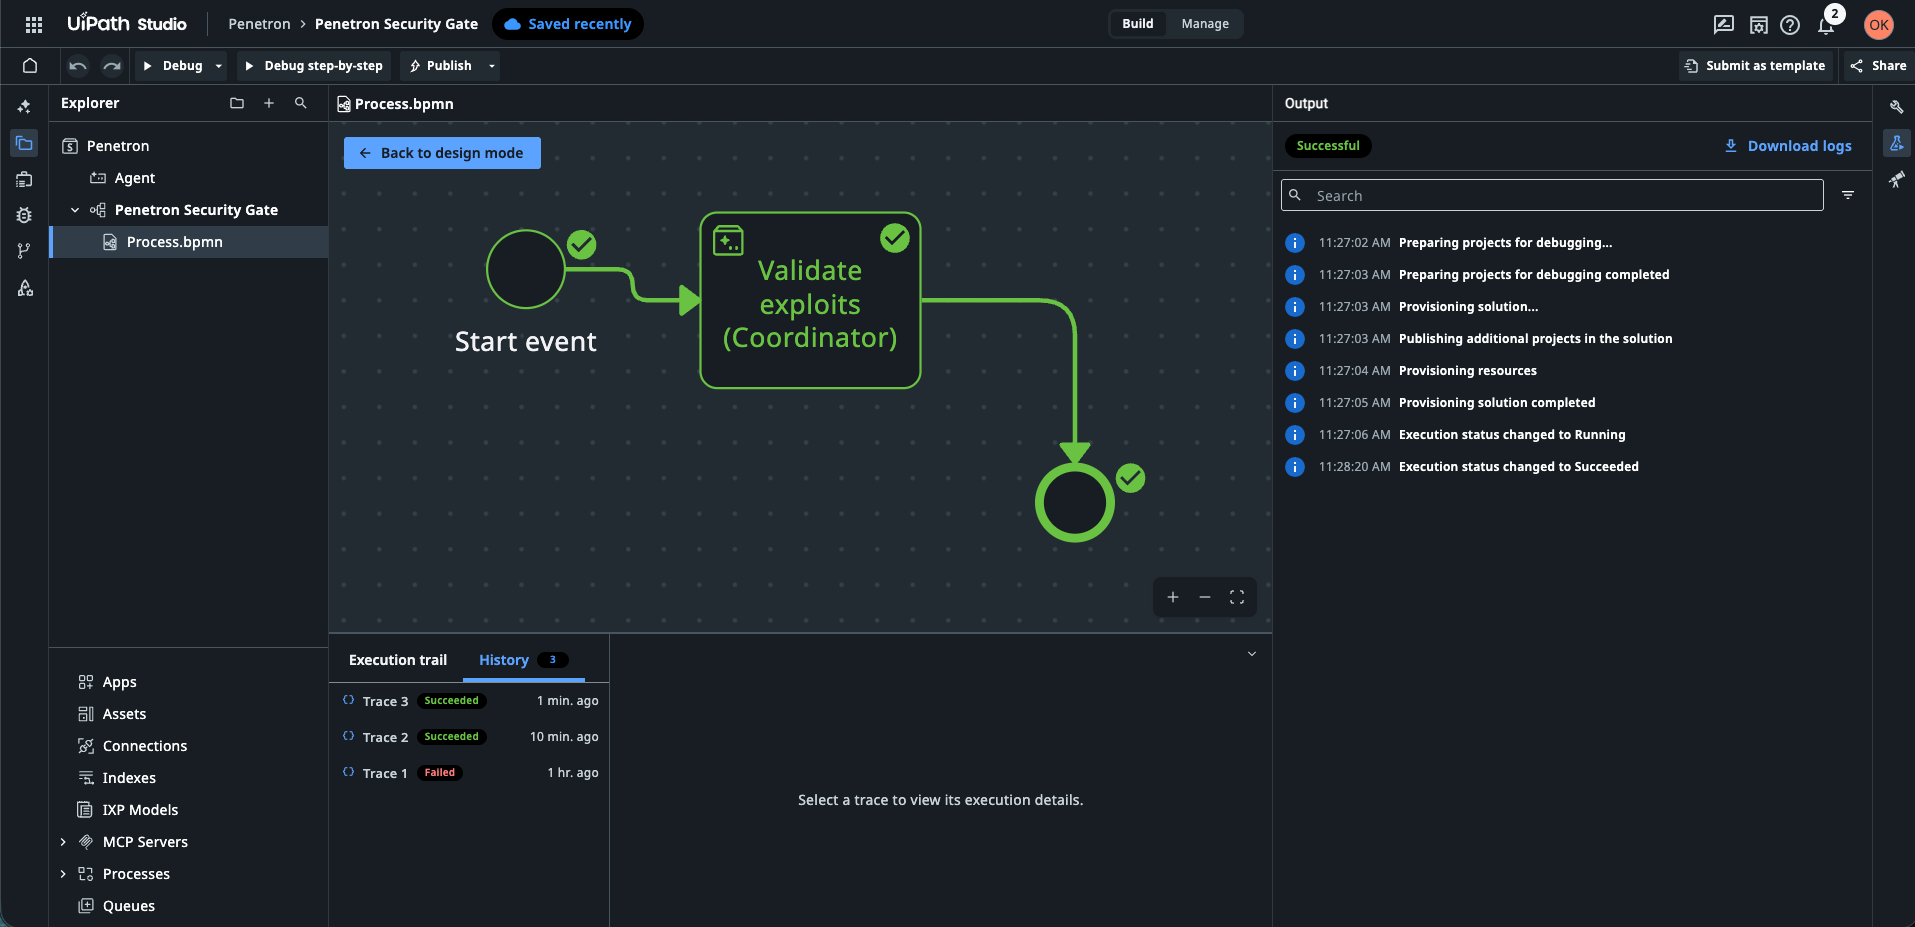Image resolution: width=1915 pixels, height=927 pixels.
Task: Open the robot-themed sidebar icon
Action: pyautogui.click(x=24, y=179)
